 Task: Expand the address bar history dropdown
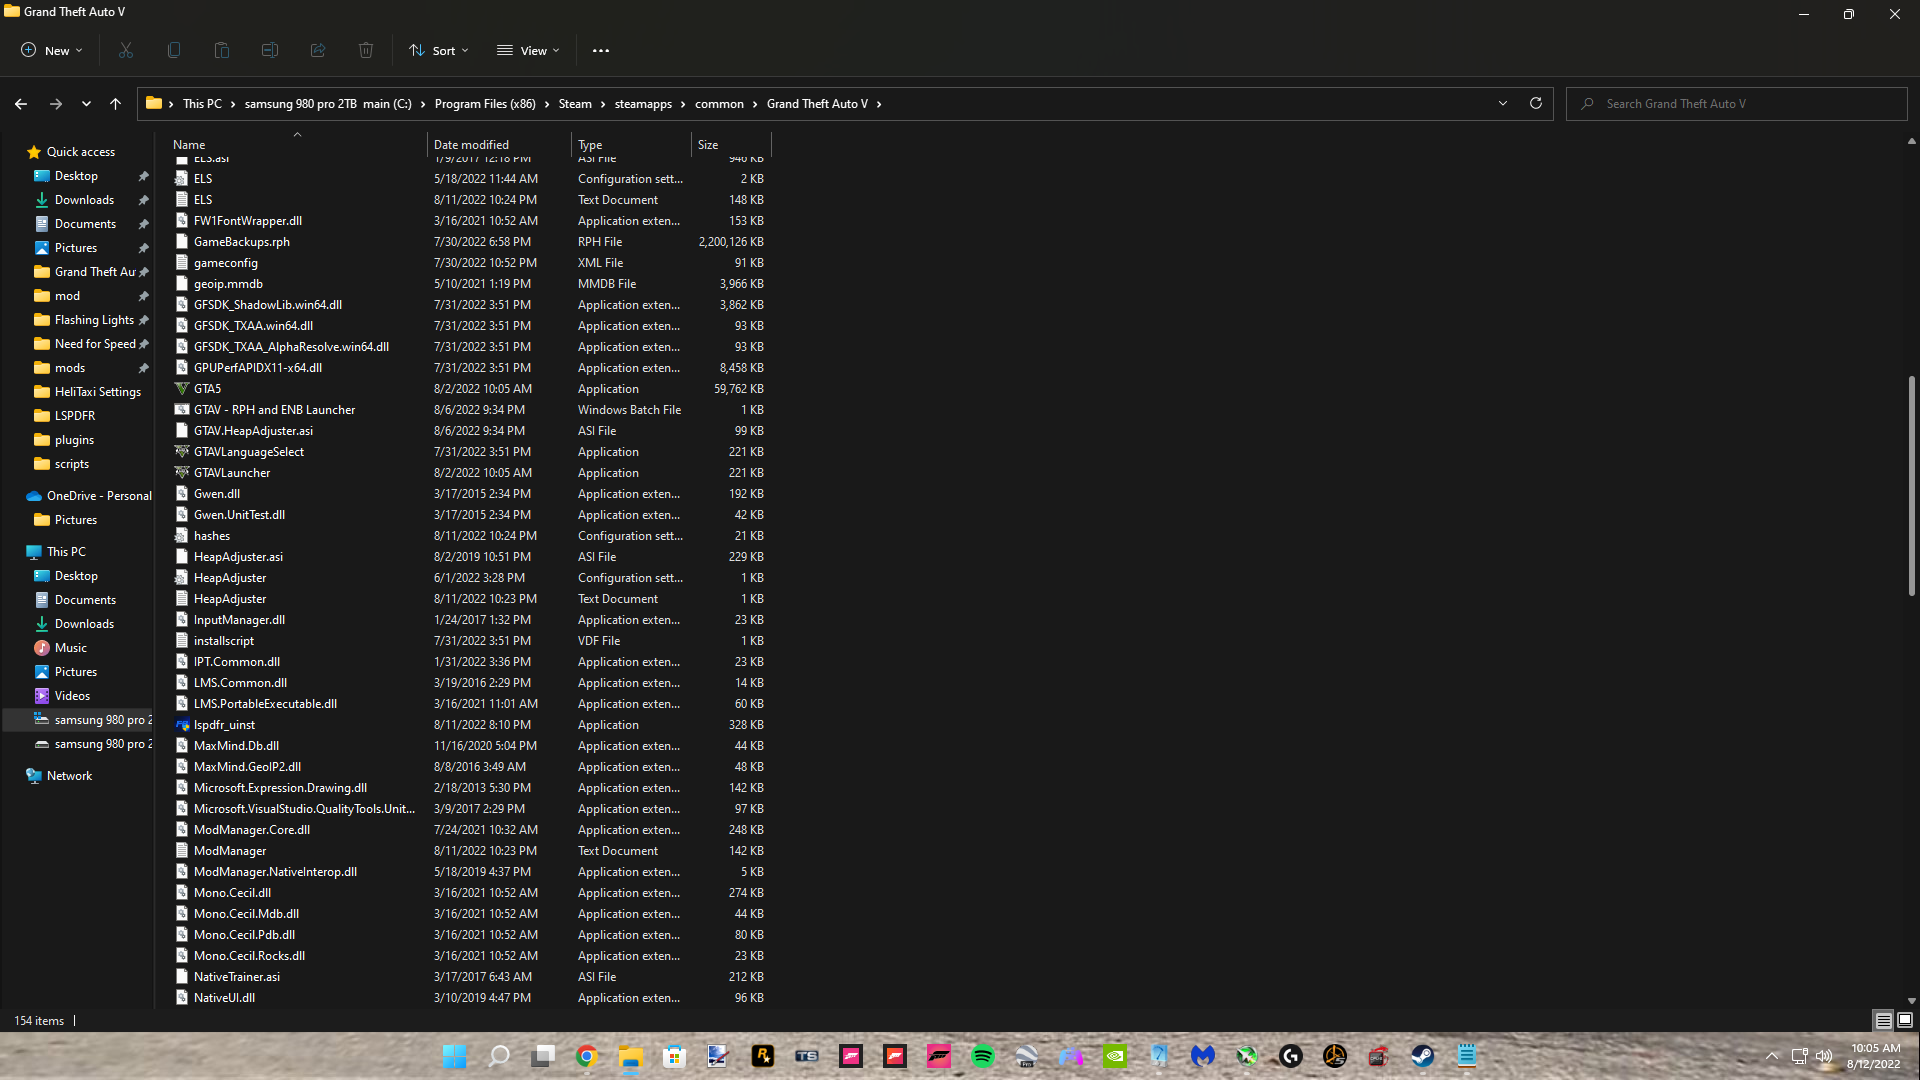pyautogui.click(x=1502, y=103)
